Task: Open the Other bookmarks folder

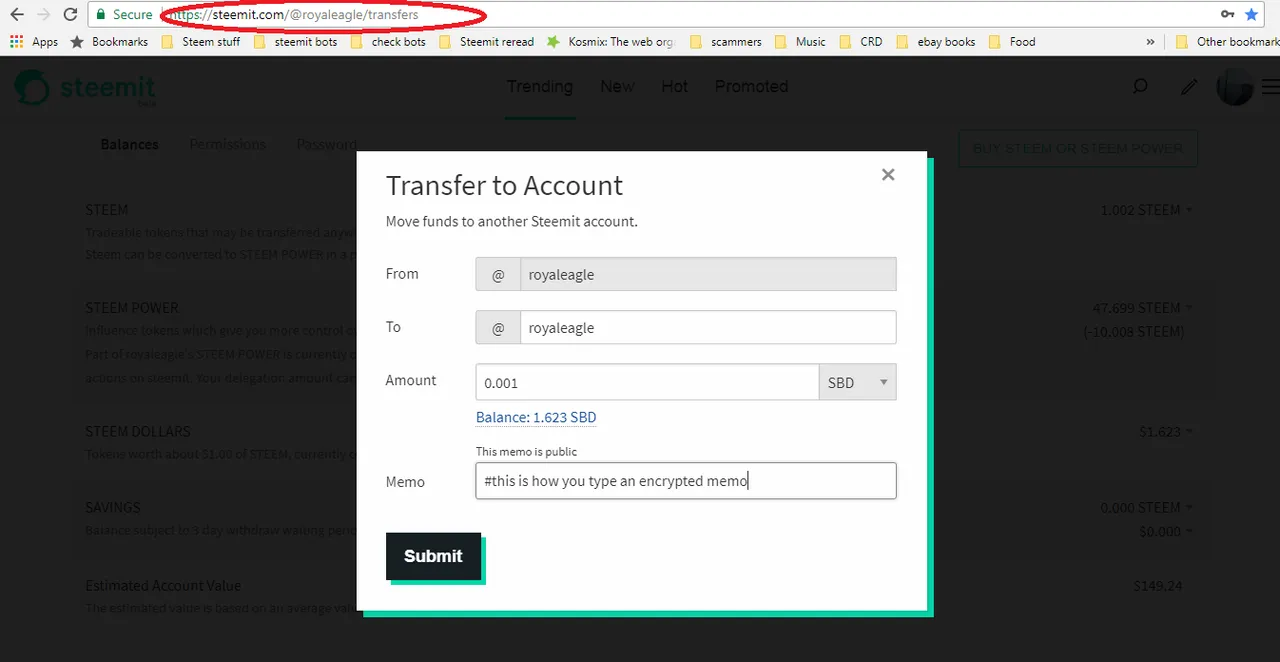Action: (x=1227, y=42)
